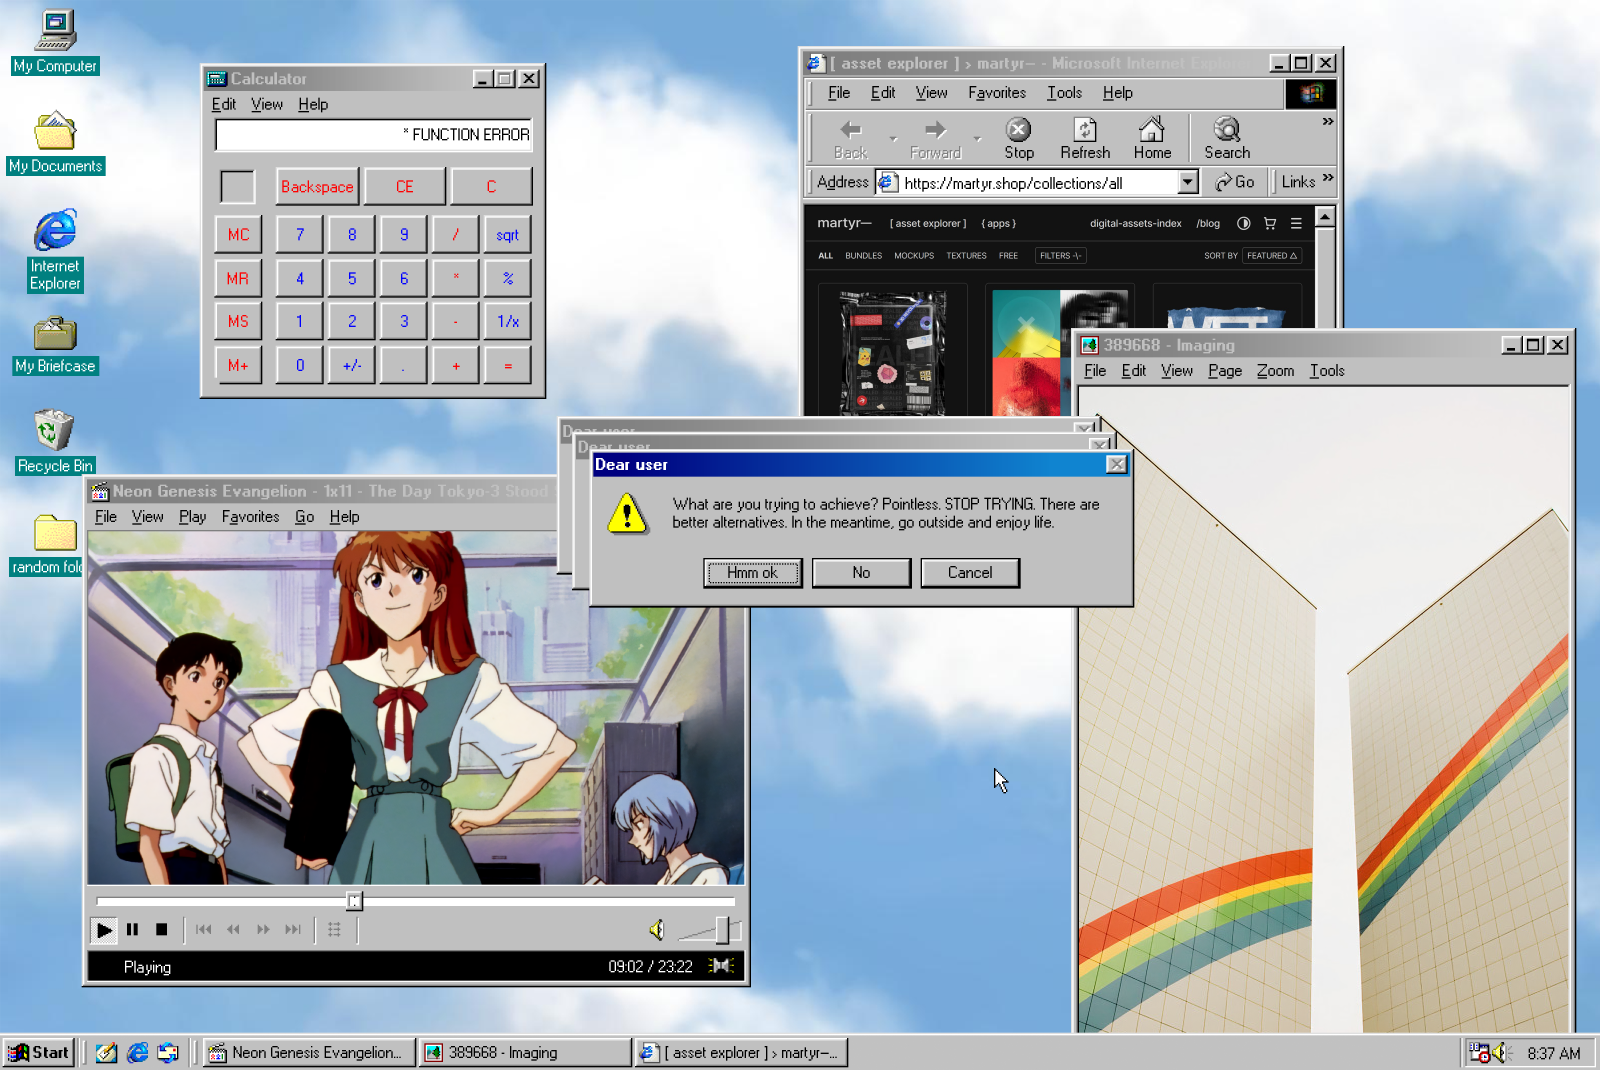Screen dimensions: 1600x1070
Task: Fast forward the video in media player
Action: tap(263, 930)
